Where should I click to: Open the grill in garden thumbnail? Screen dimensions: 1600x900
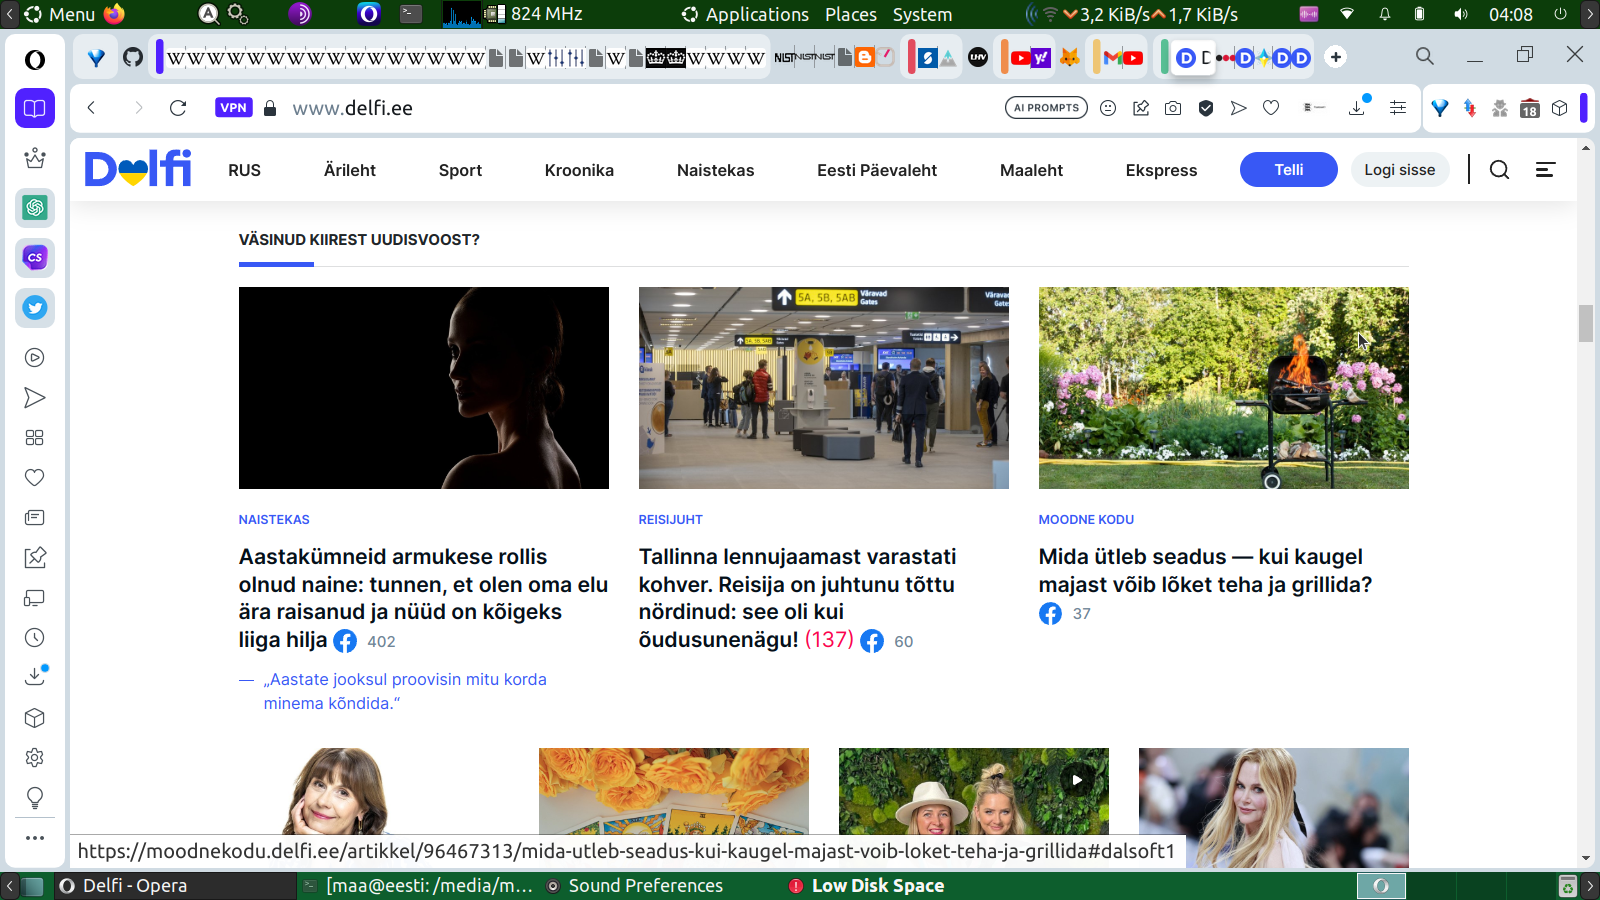click(1224, 388)
